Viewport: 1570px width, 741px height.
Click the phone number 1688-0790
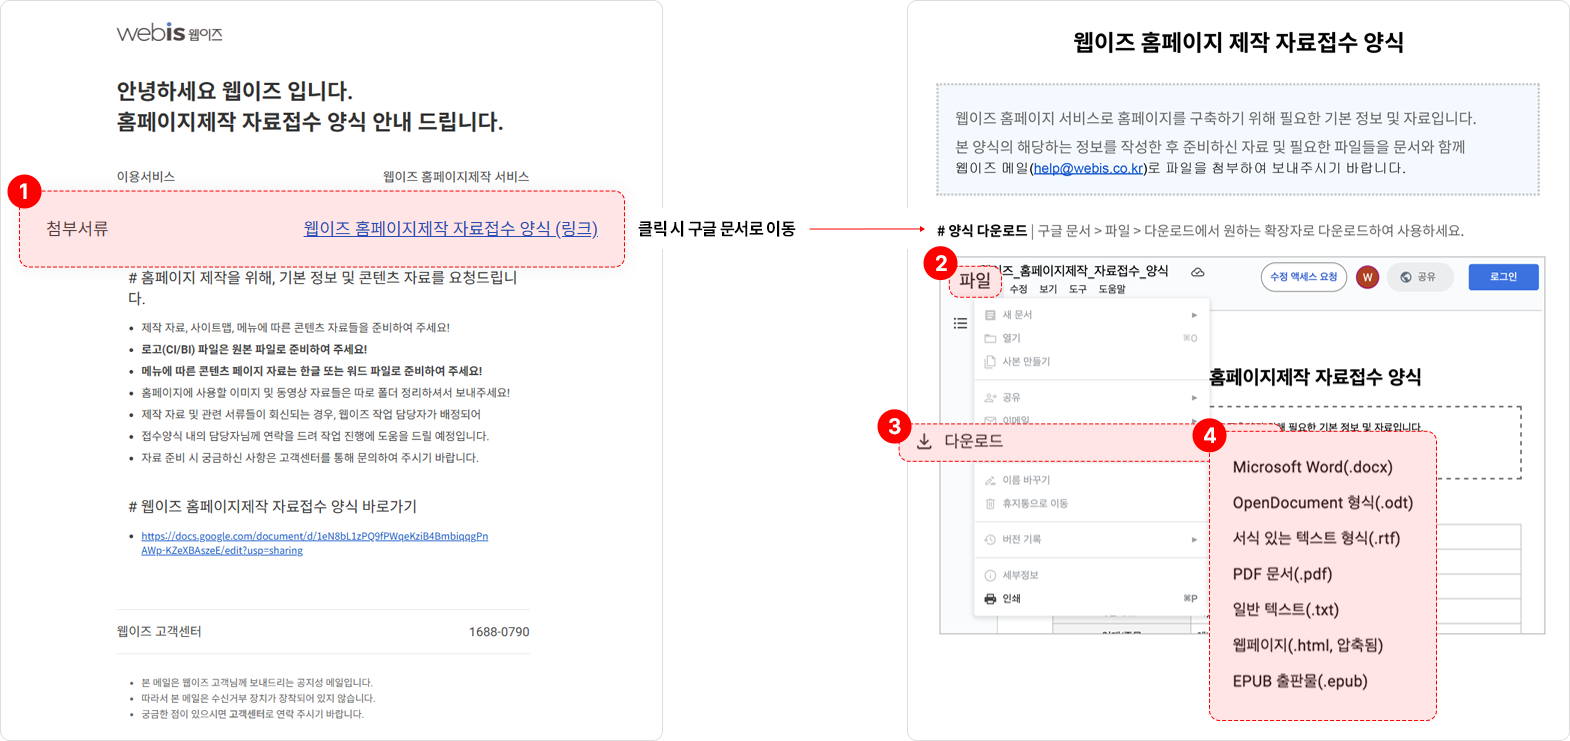coord(499,632)
